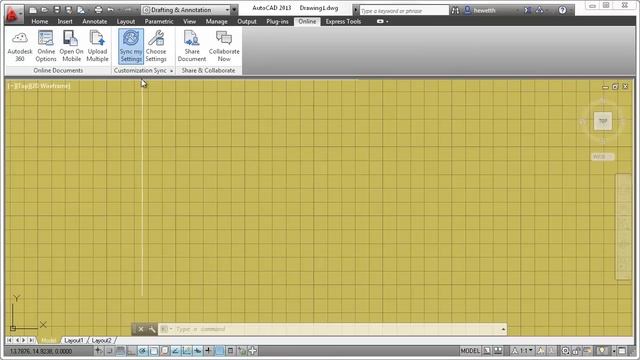
Task: Click the keyword or phrase search box
Action: coord(403,10)
